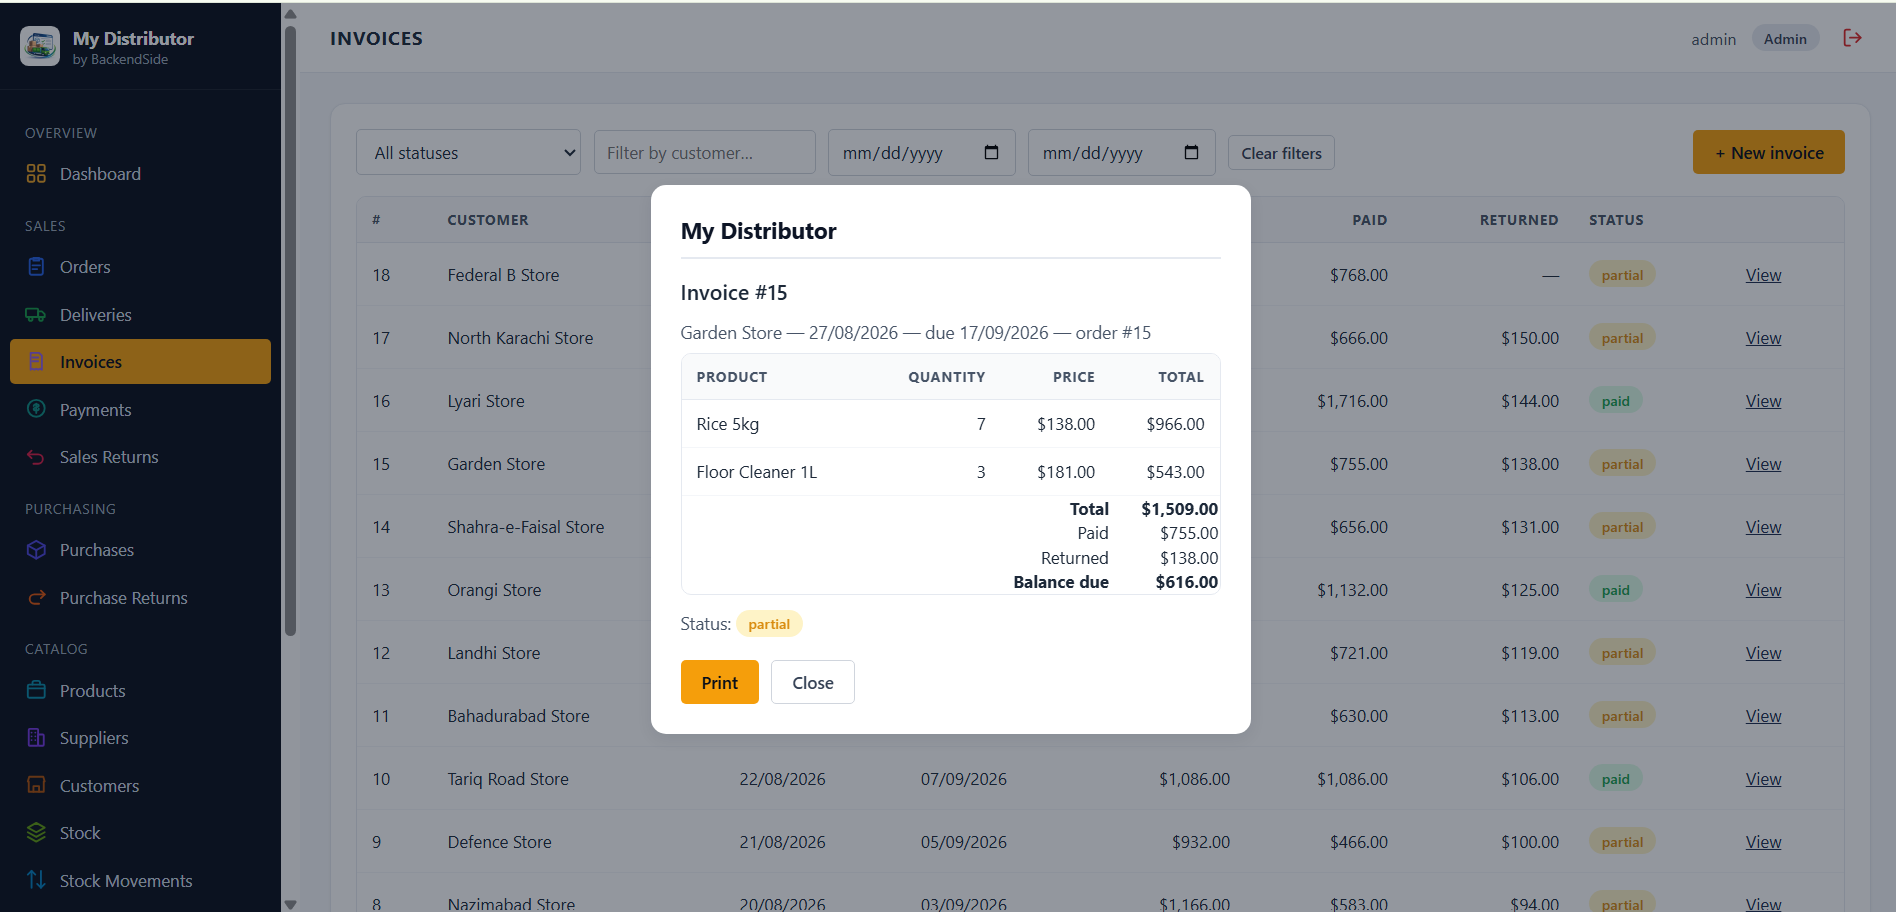Click the Customers icon in sidebar
The image size is (1896, 912).
36,785
